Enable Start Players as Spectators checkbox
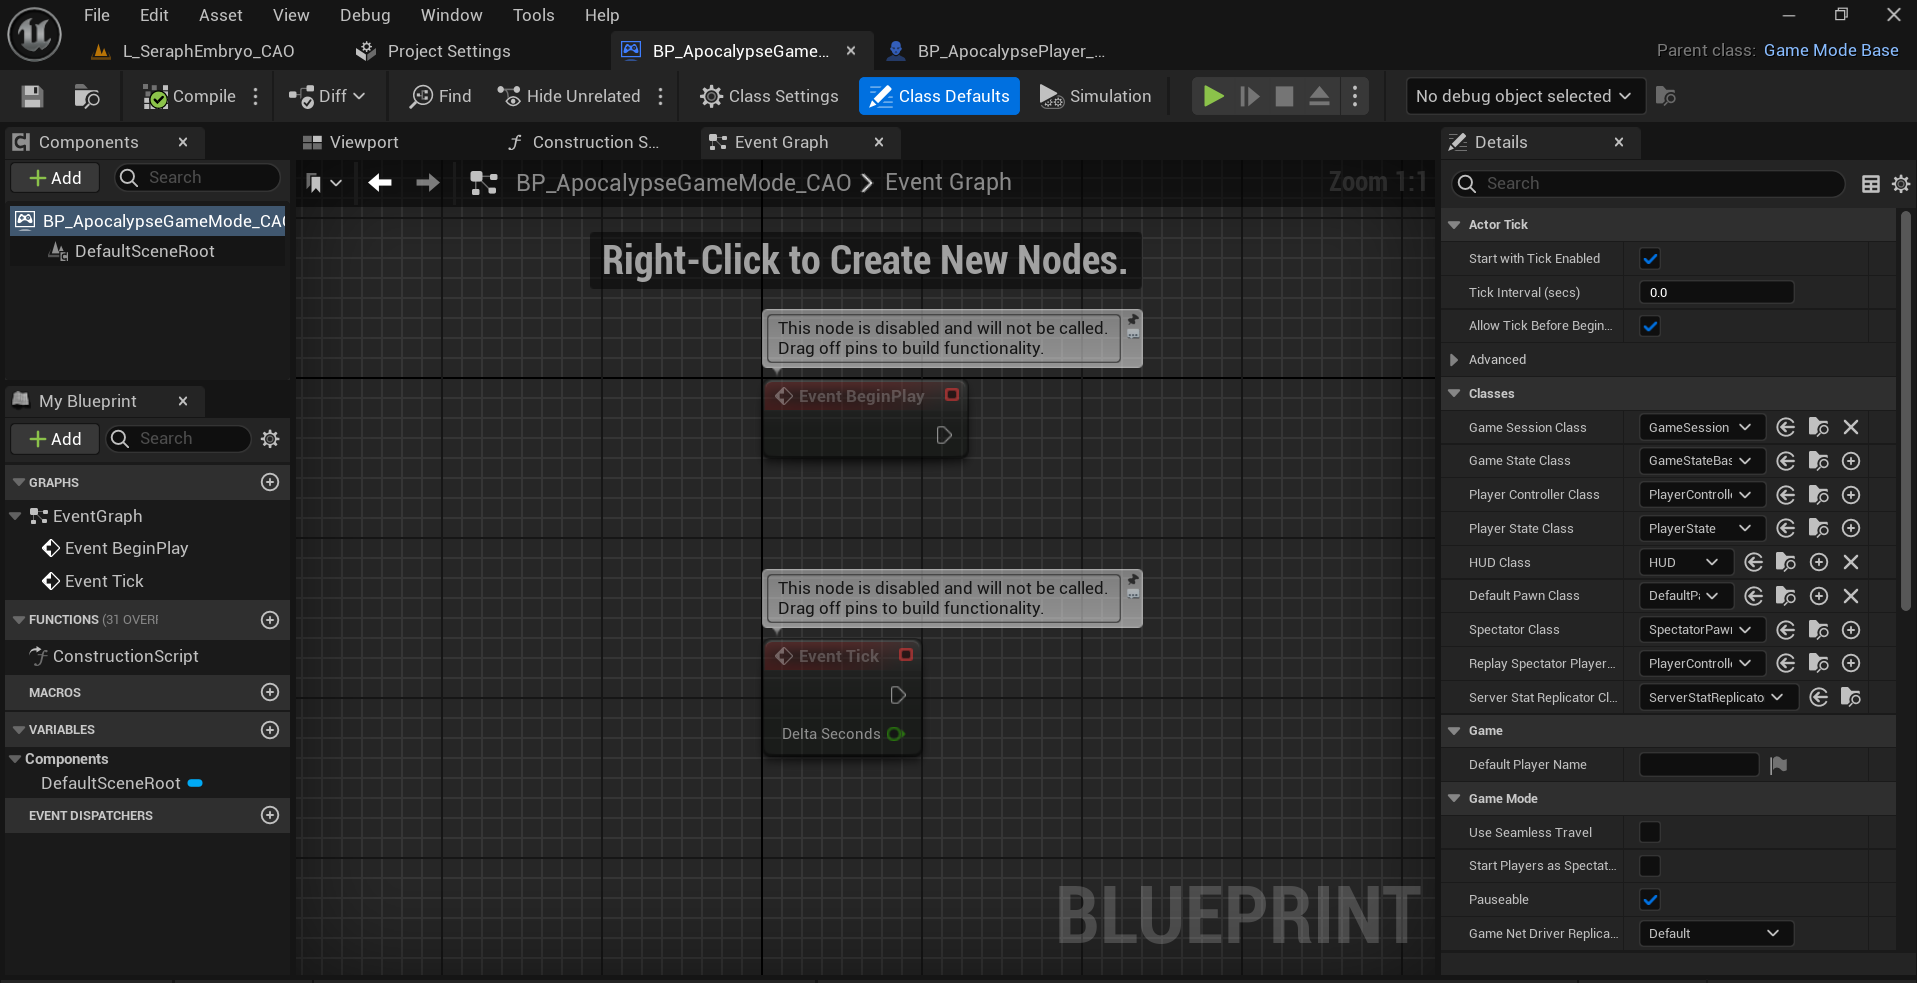The image size is (1917, 983). click(1650, 866)
